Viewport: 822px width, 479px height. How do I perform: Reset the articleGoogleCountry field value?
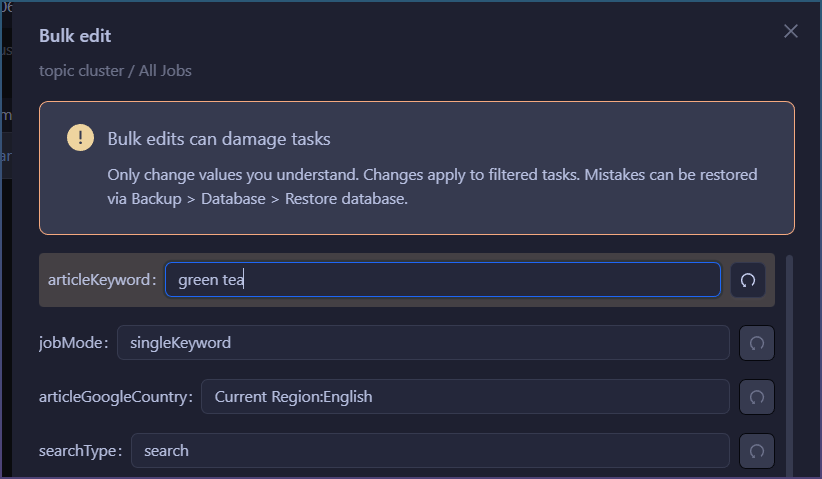pos(756,397)
